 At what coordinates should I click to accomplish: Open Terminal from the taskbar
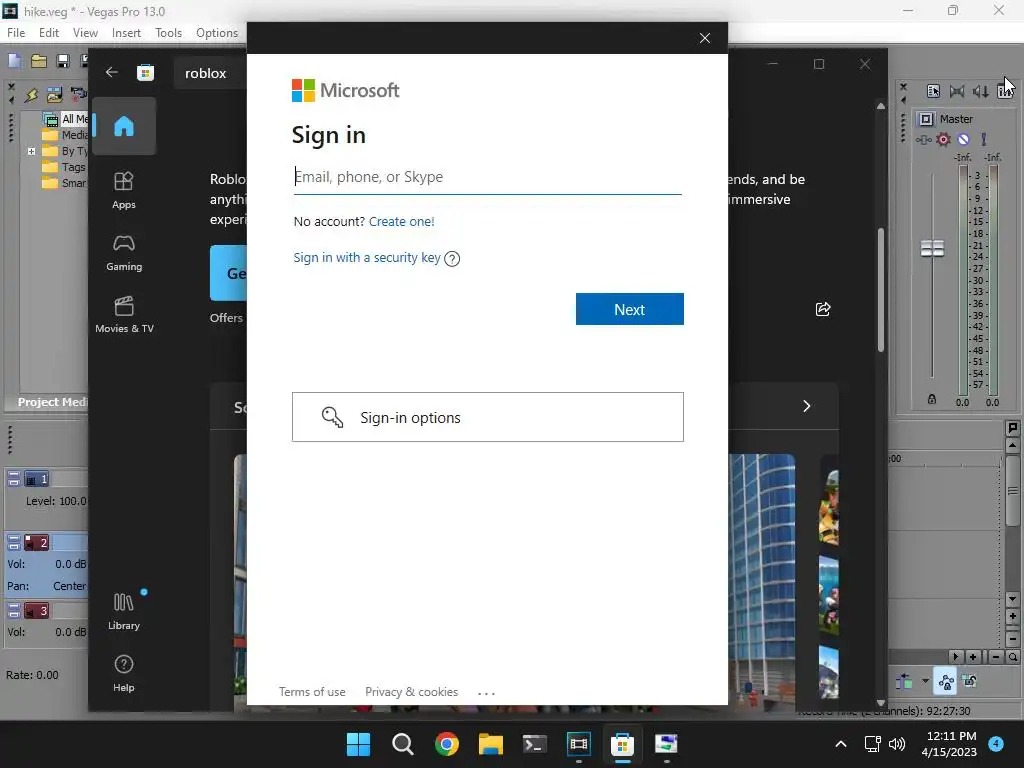point(534,744)
